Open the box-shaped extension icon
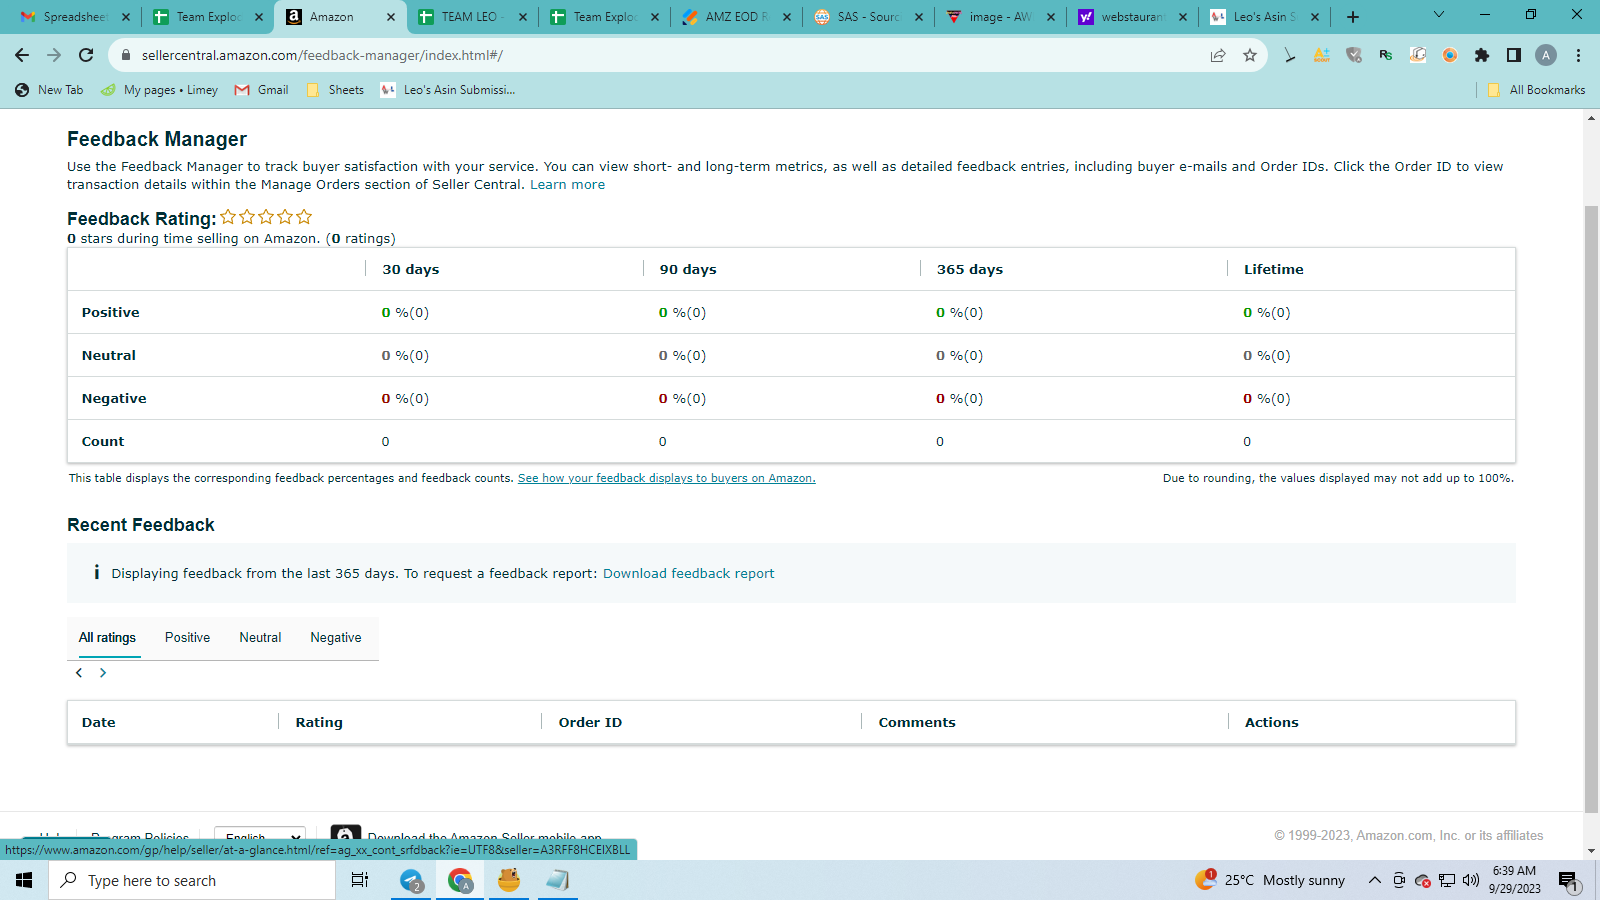Image resolution: width=1600 pixels, height=900 pixels. (1418, 55)
